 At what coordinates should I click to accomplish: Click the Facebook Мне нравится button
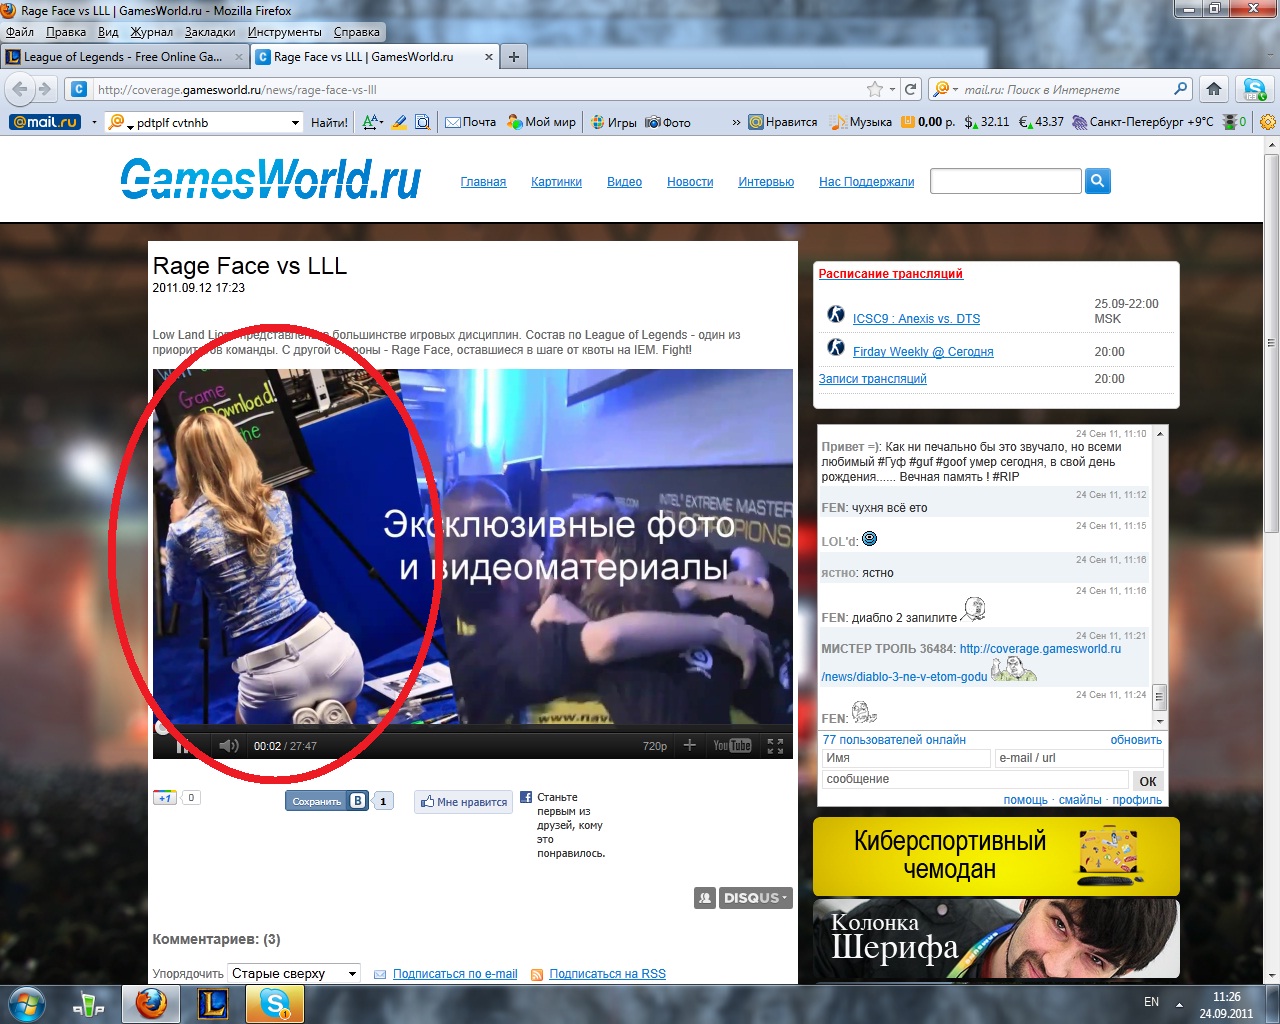tap(463, 801)
